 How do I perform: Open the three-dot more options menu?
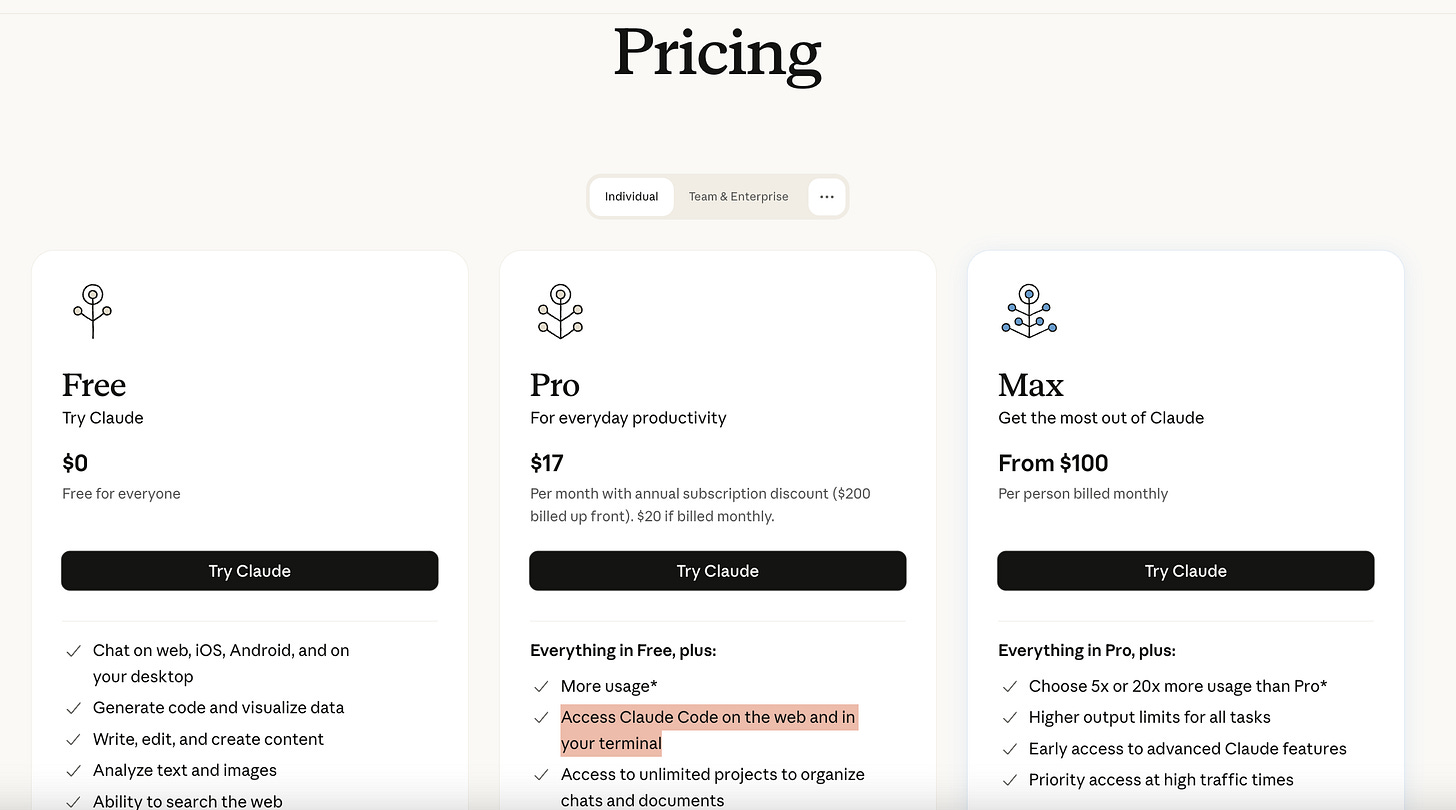coord(826,197)
